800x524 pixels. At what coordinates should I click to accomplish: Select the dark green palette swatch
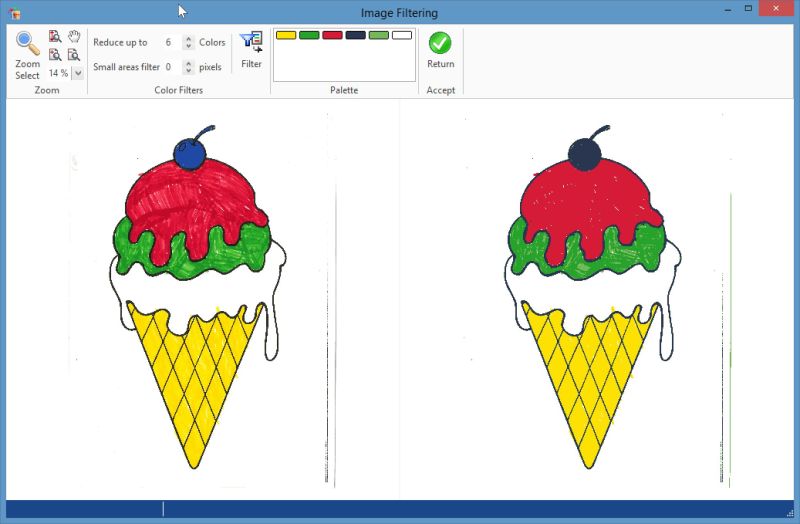[x=309, y=35]
